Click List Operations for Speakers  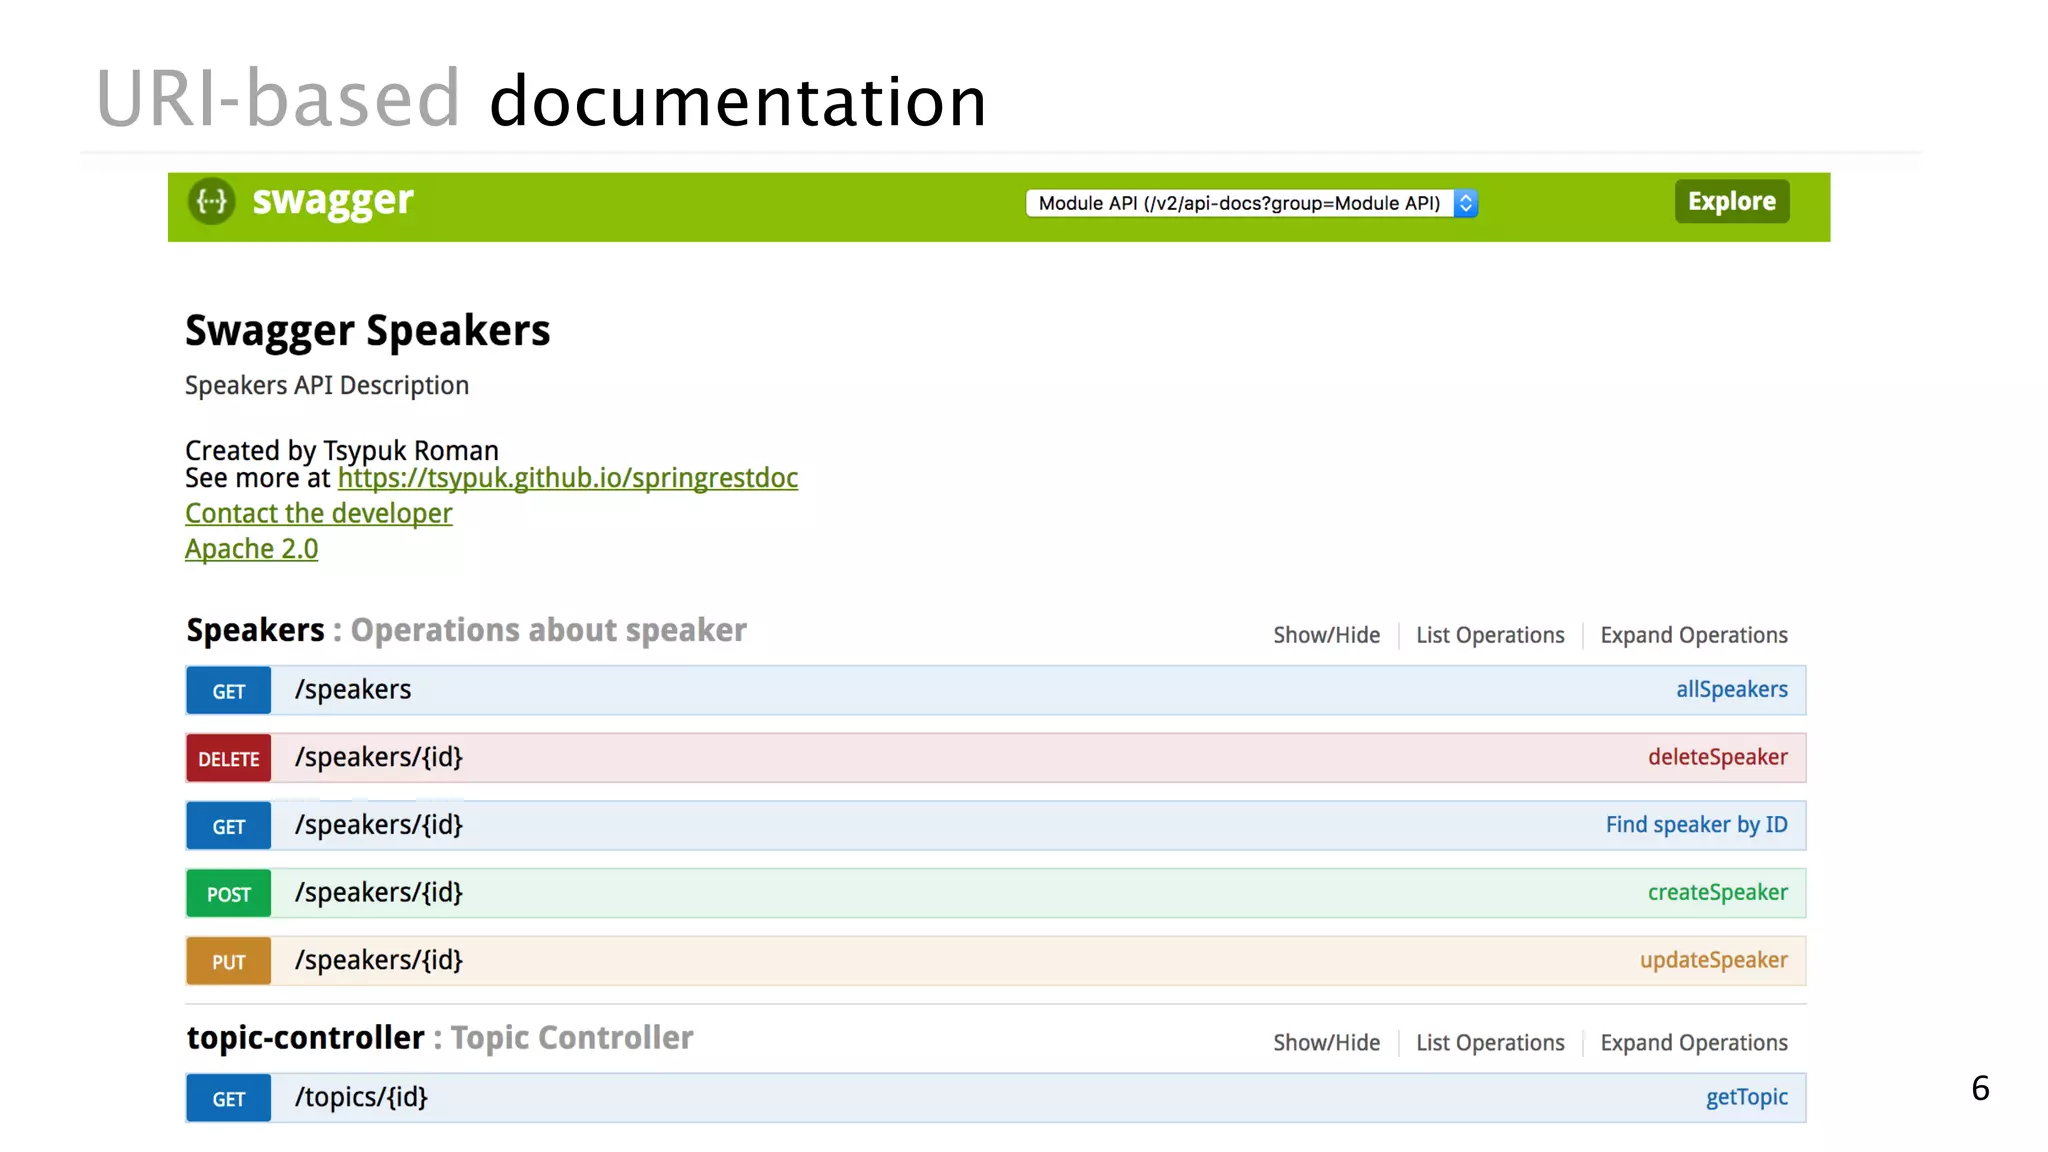[x=1490, y=635]
